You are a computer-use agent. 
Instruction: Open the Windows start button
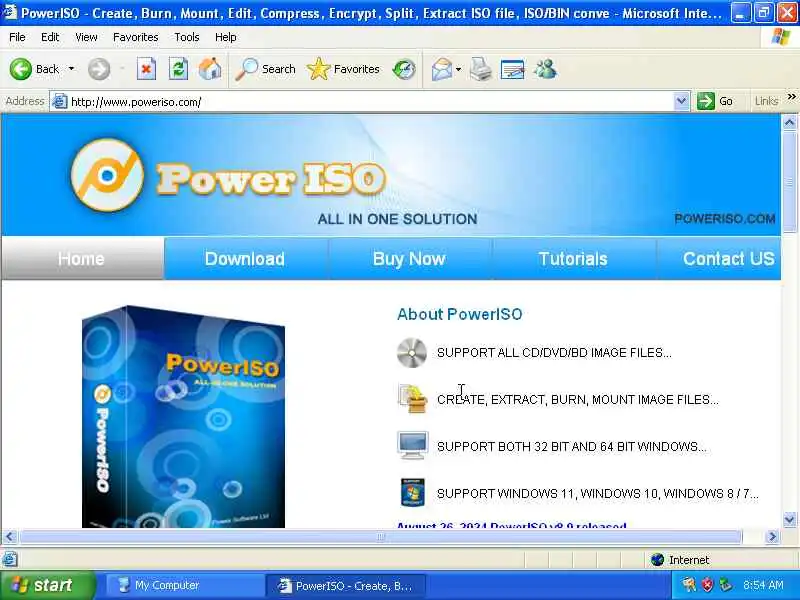47,585
